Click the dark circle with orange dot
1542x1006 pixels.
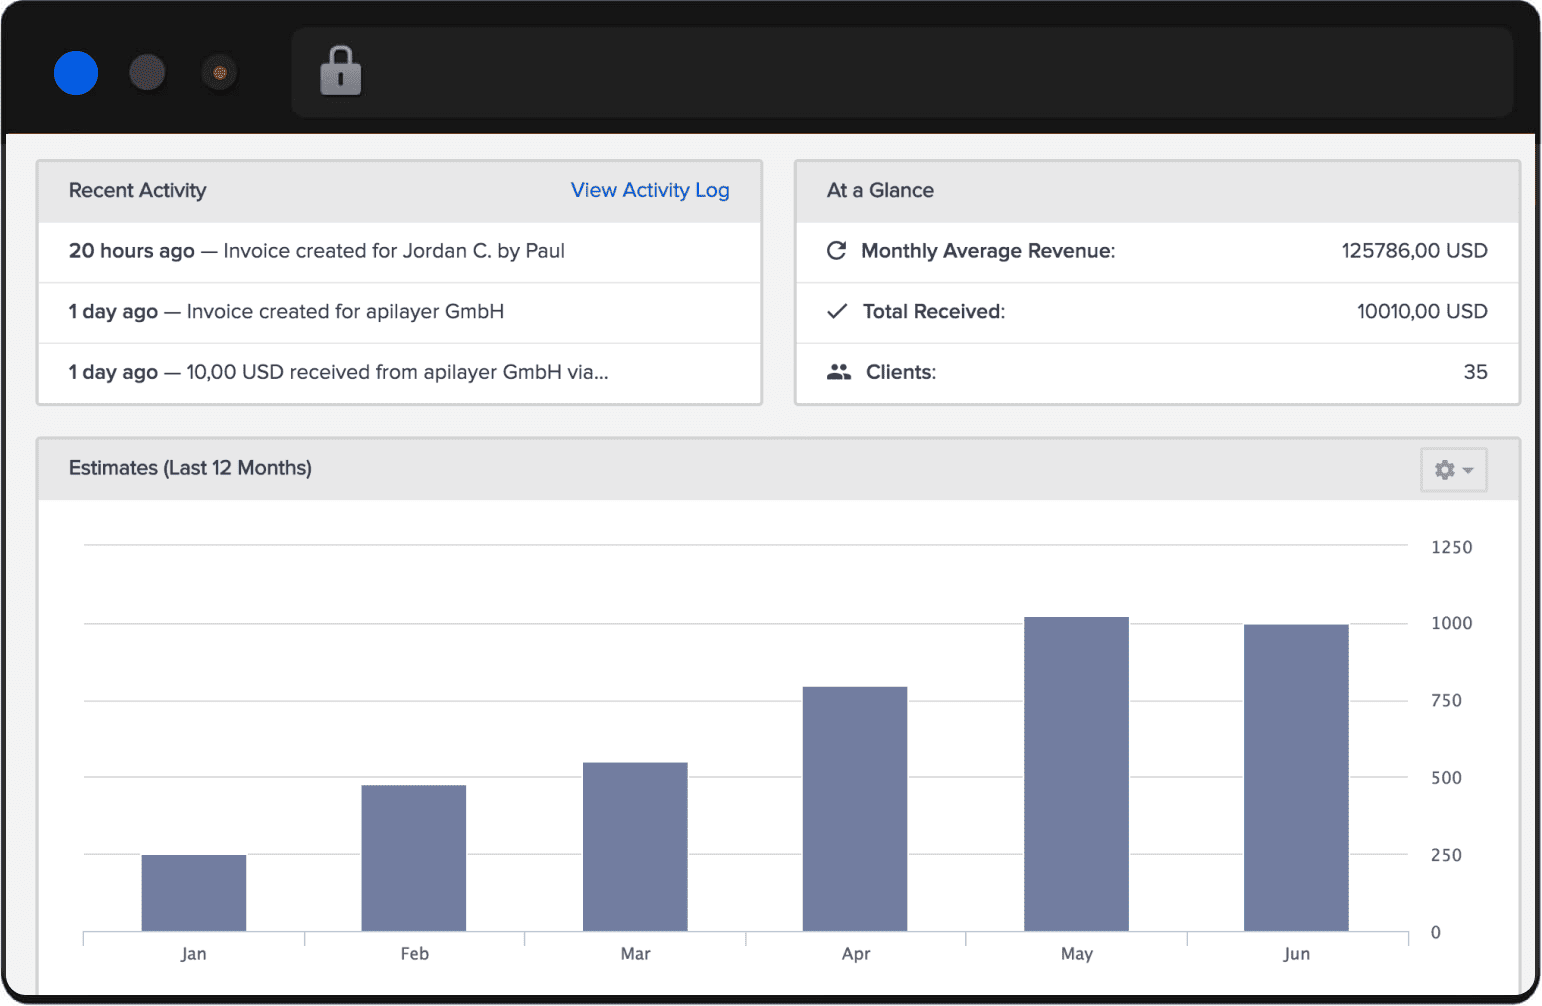coord(220,73)
